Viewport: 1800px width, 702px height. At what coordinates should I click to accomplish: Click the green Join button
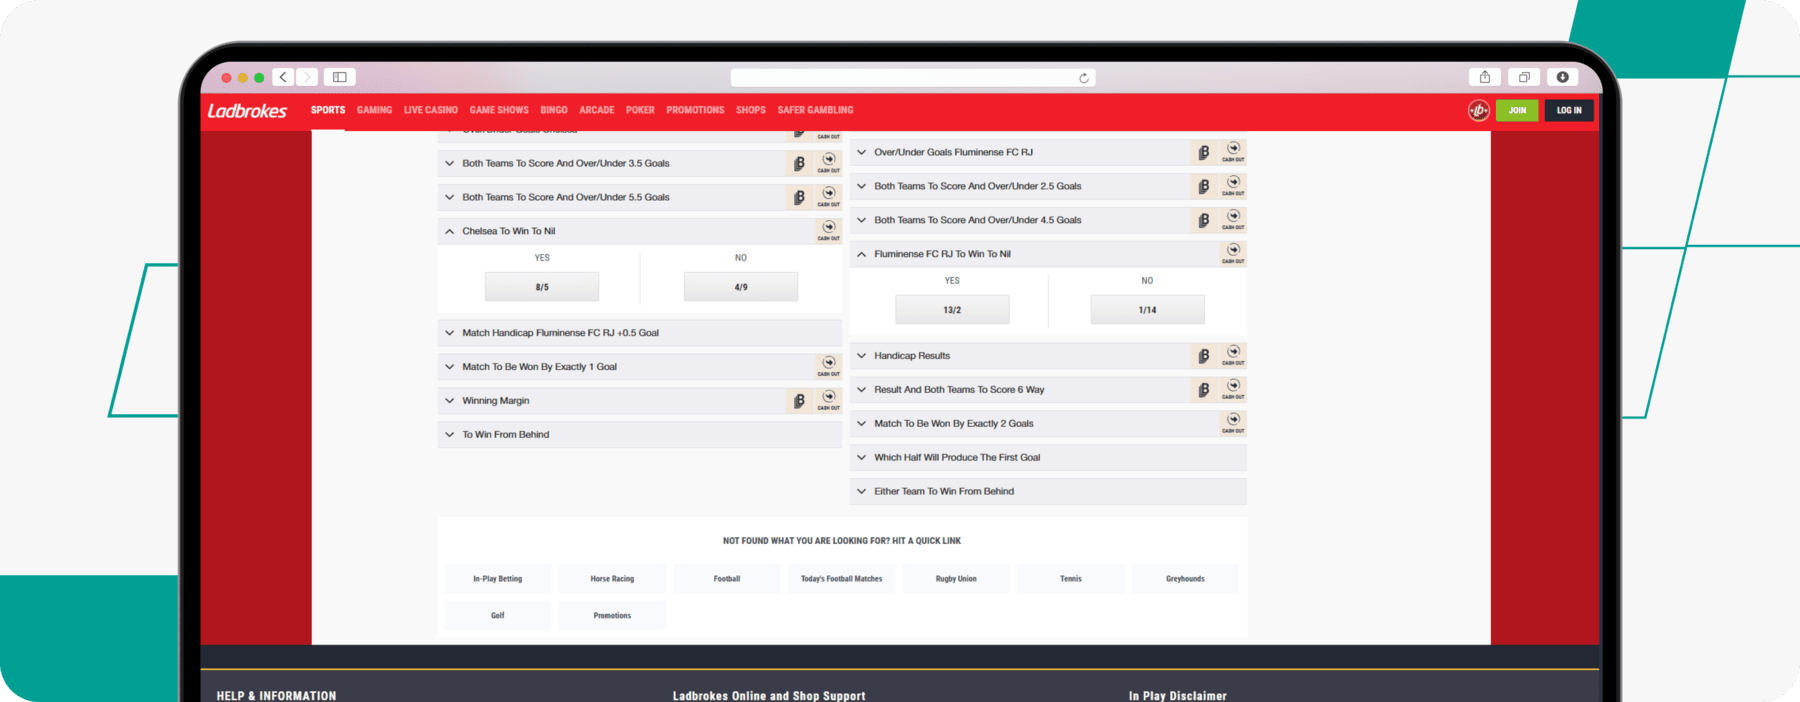tap(1517, 110)
